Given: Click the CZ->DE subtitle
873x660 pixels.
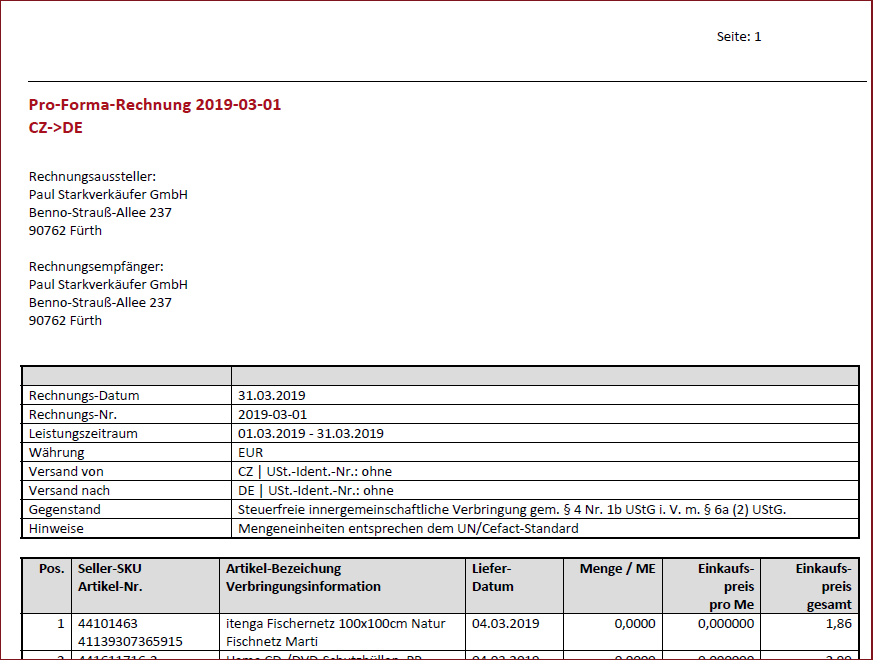Looking at the screenshot, I should [55, 127].
